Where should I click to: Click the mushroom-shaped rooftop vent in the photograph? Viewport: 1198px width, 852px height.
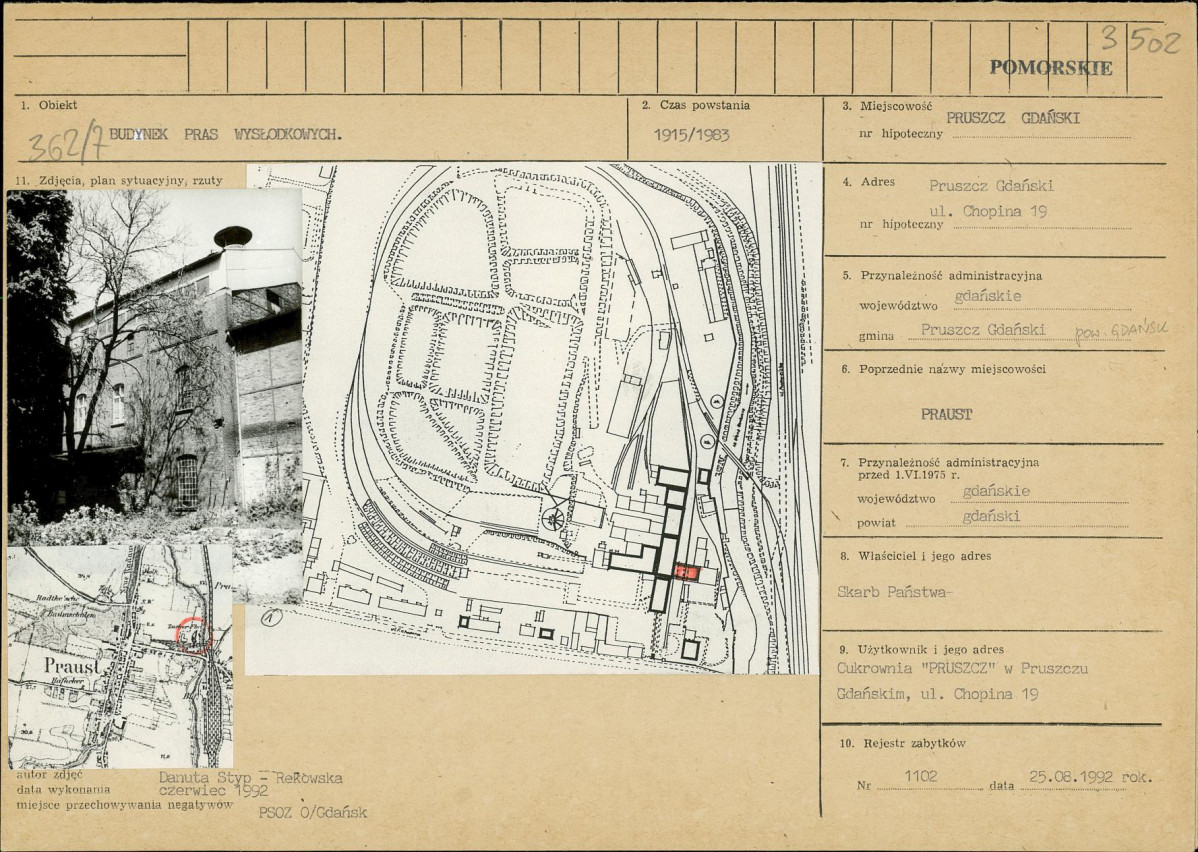tap(232, 237)
